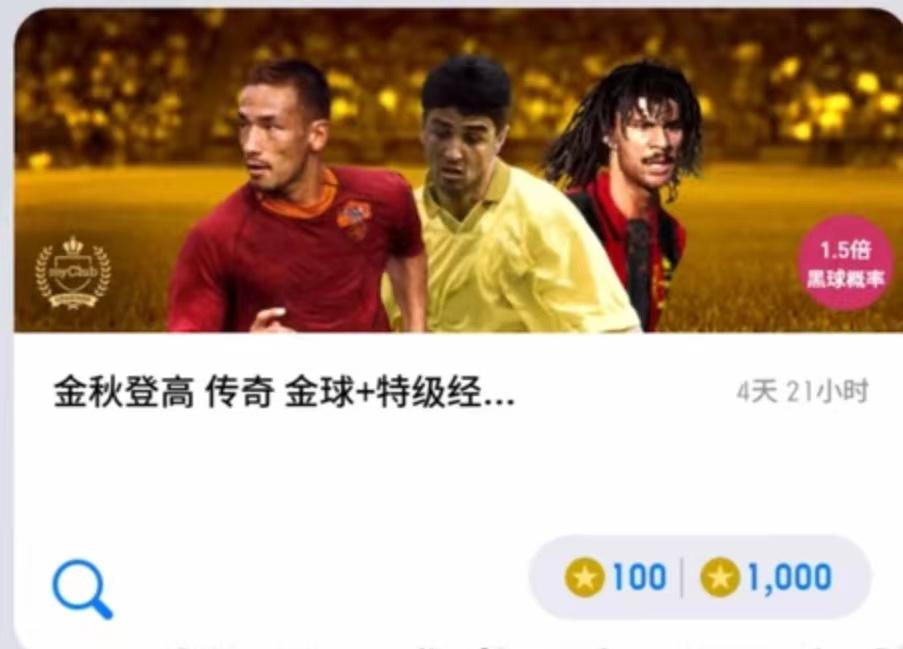The height and width of the screenshot is (649, 903).
Task: Draw once for 100 coins
Action: [615, 577]
